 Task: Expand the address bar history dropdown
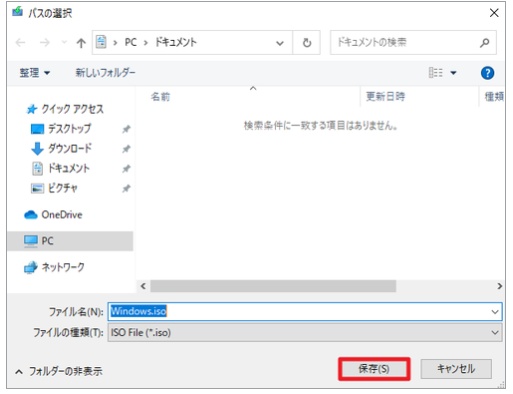click(280, 43)
